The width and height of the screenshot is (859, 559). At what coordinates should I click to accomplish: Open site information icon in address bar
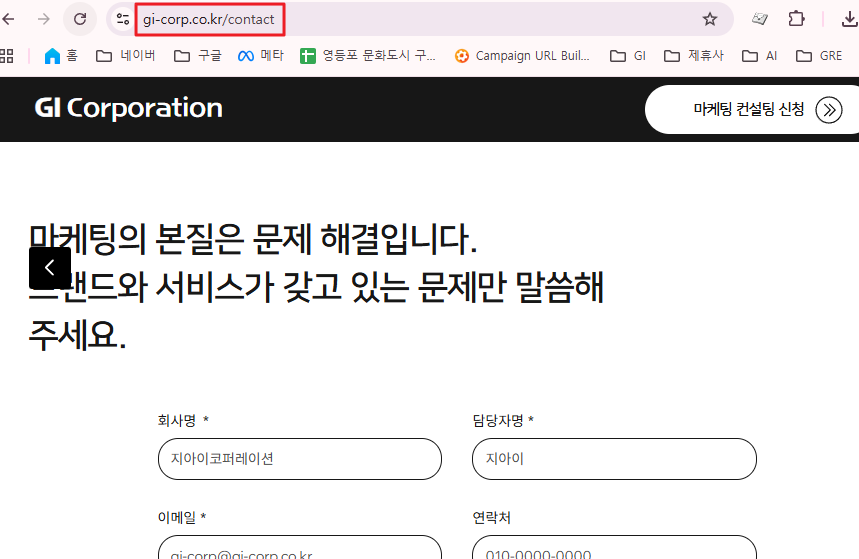(123, 19)
